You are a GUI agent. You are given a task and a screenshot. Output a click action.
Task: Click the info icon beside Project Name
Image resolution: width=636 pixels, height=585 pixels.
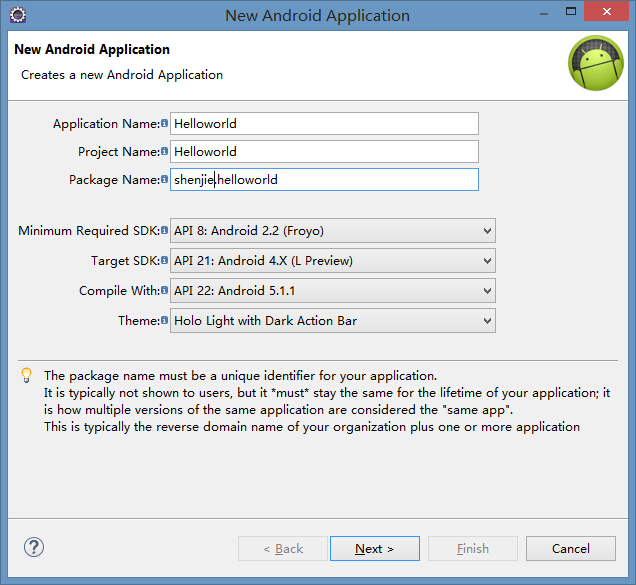(164, 151)
